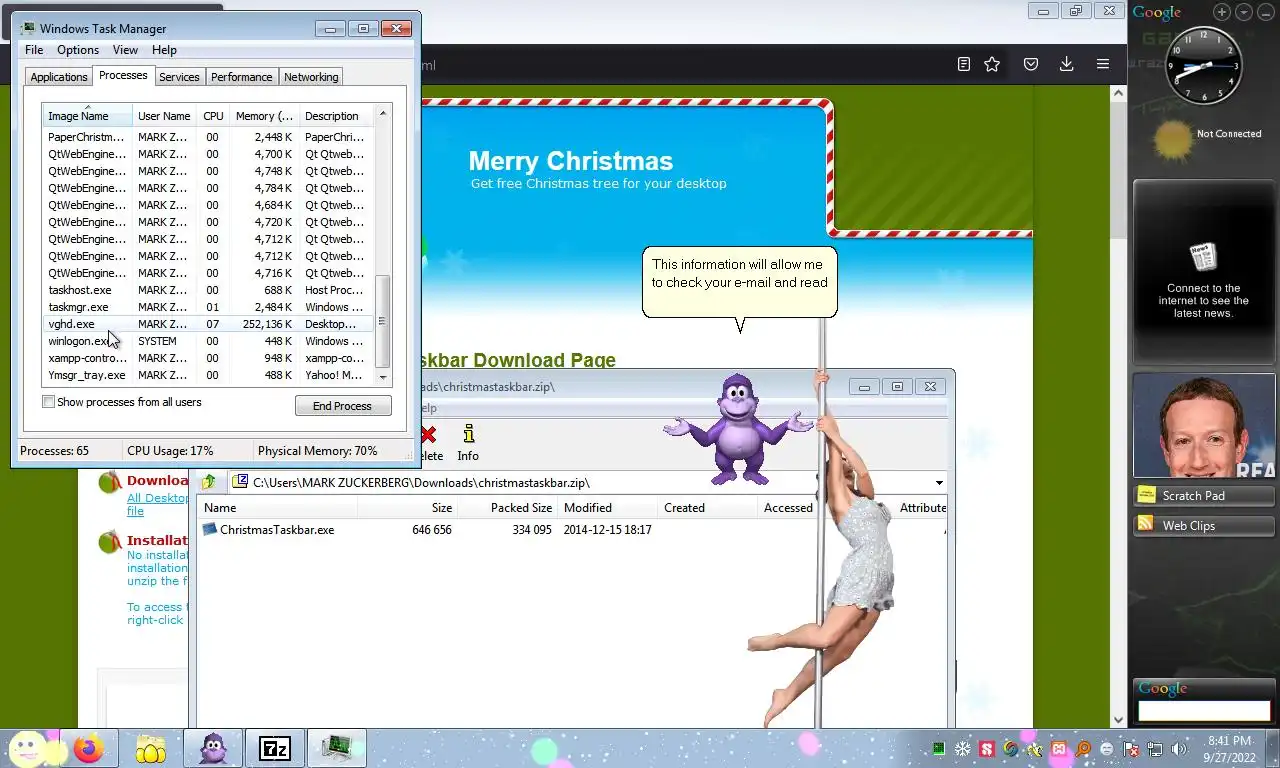This screenshot has height=768, width=1280.
Task: Open Firefox reader view icon
Action: pyautogui.click(x=963, y=64)
